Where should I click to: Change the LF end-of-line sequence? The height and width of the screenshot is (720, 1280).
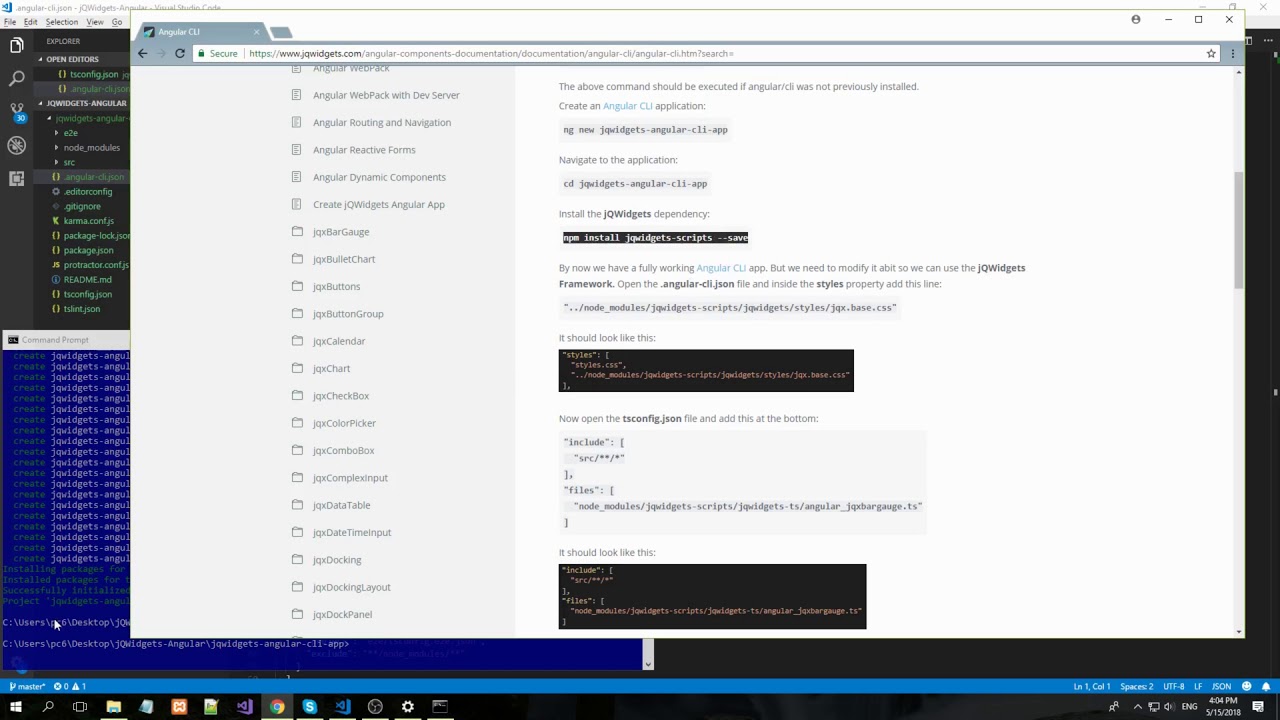1198,686
